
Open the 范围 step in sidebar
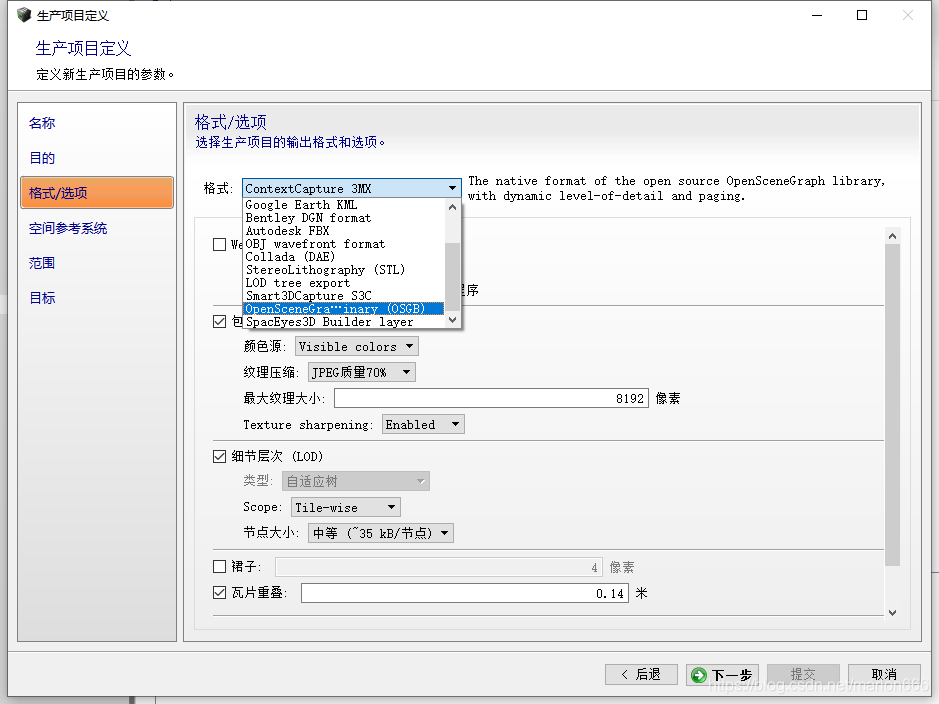(x=42, y=263)
